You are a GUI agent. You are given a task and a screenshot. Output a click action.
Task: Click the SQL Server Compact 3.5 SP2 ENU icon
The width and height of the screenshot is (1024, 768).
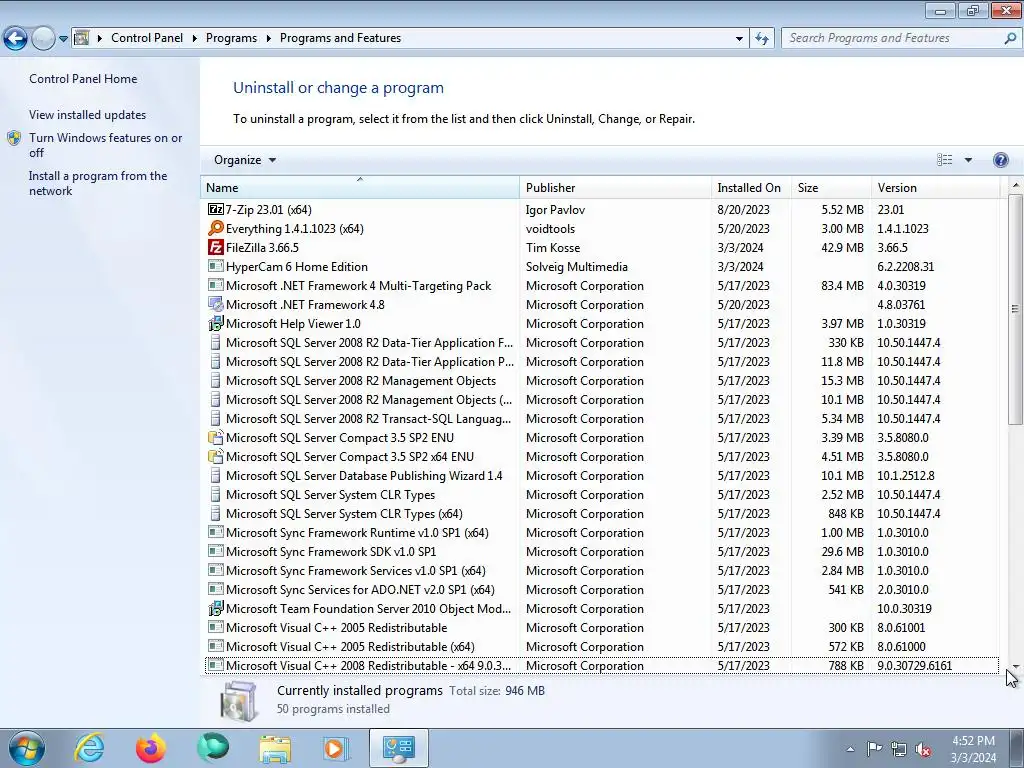tap(216, 438)
